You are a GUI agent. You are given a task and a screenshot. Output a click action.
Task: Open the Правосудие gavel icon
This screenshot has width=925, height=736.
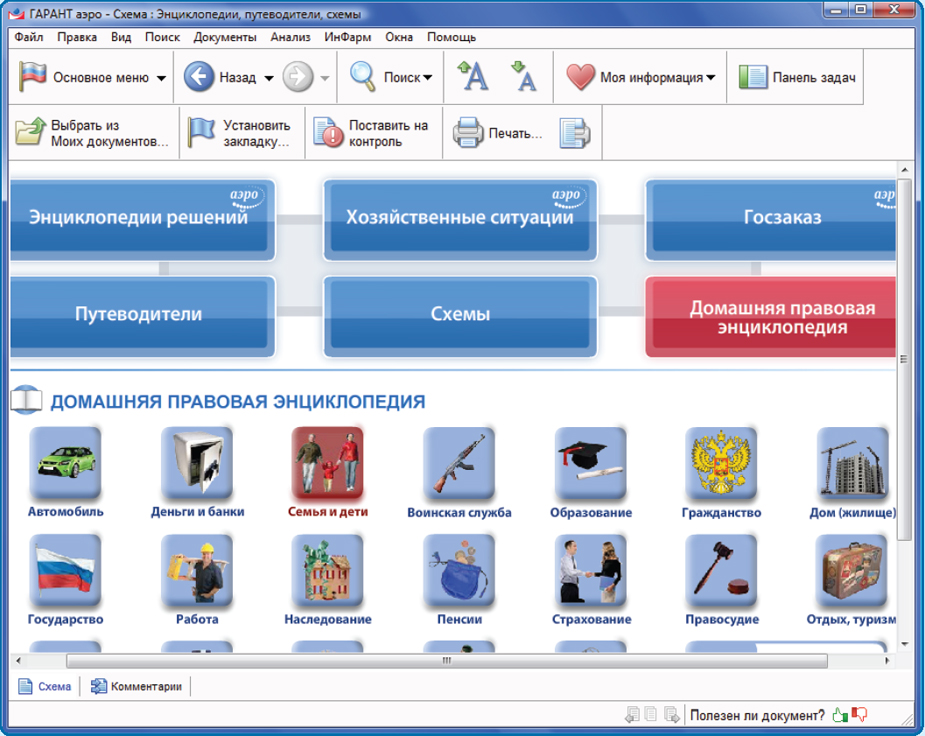721,570
